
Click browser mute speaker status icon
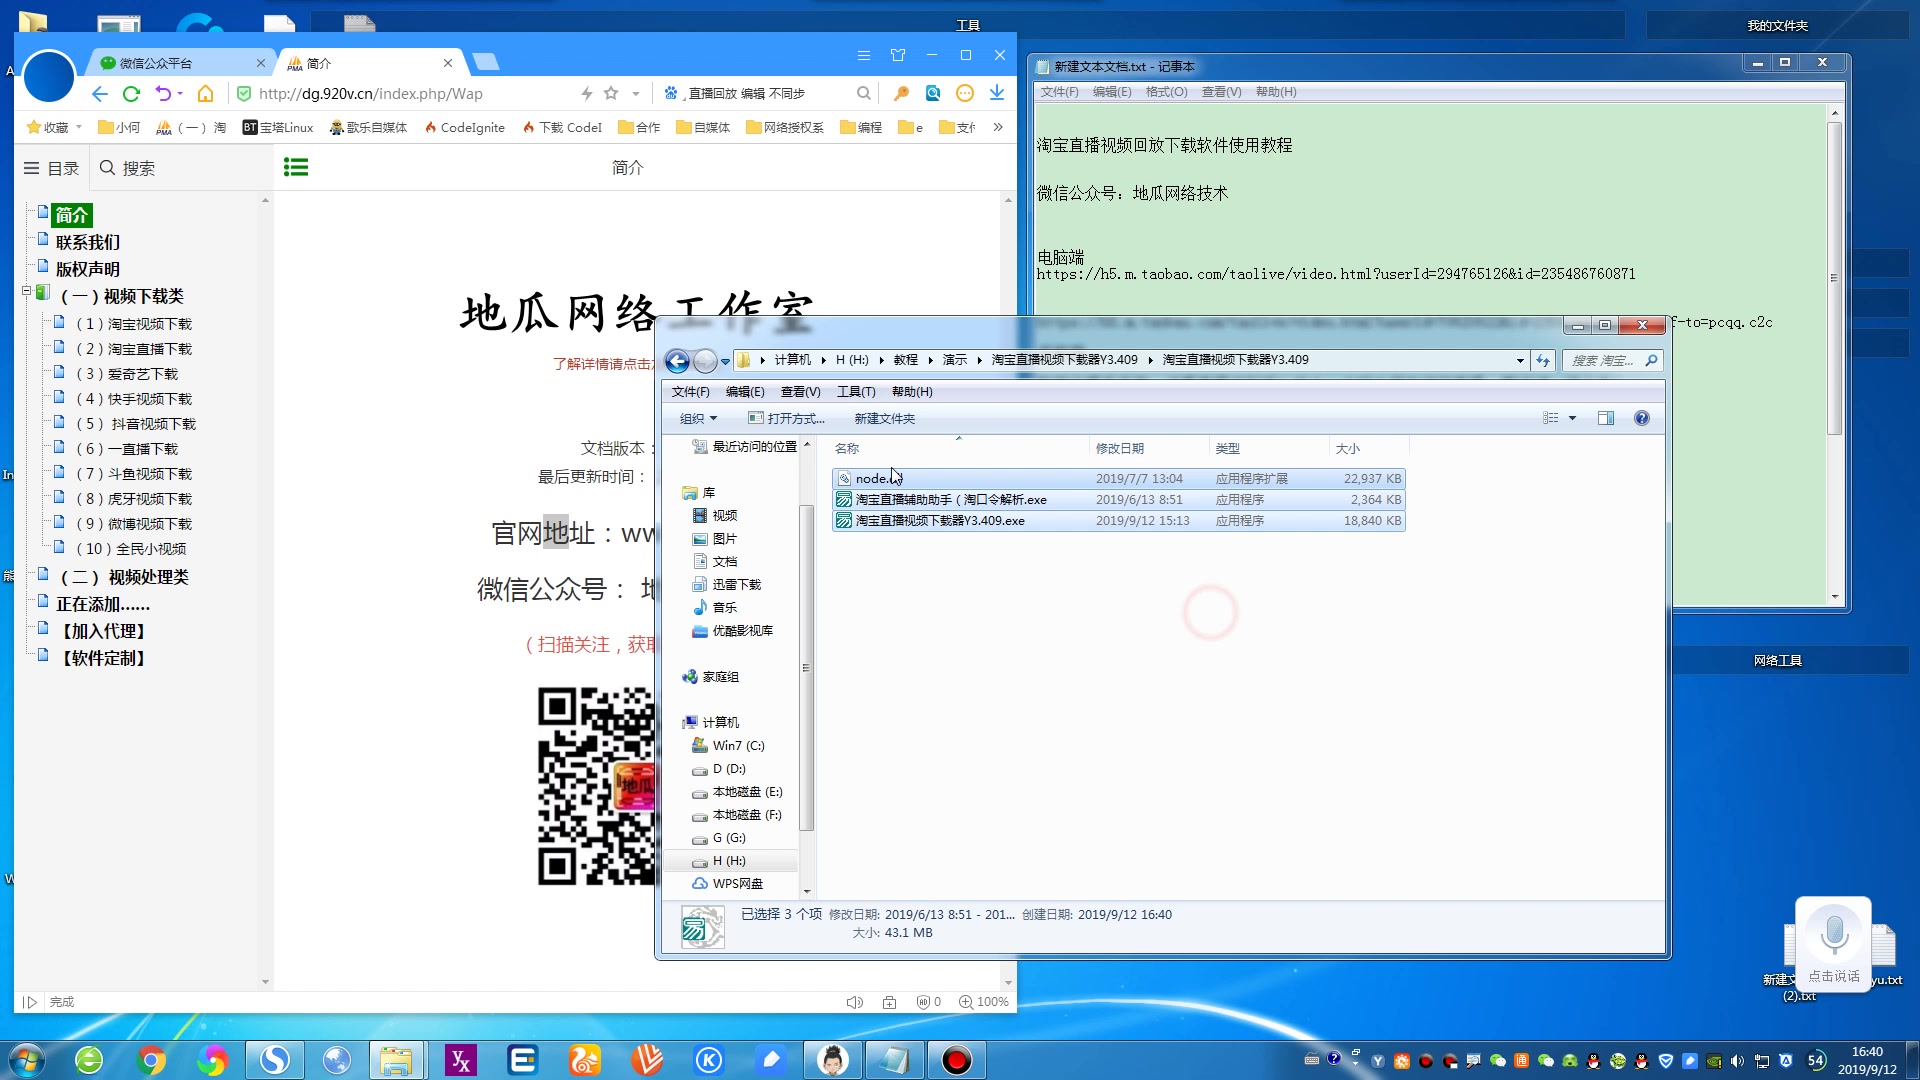tap(855, 1002)
